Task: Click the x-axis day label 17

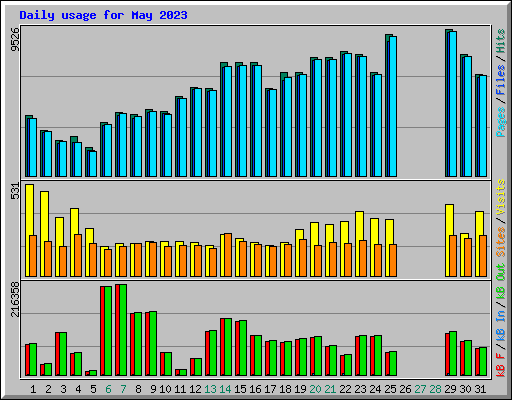Action: (x=270, y=389)
